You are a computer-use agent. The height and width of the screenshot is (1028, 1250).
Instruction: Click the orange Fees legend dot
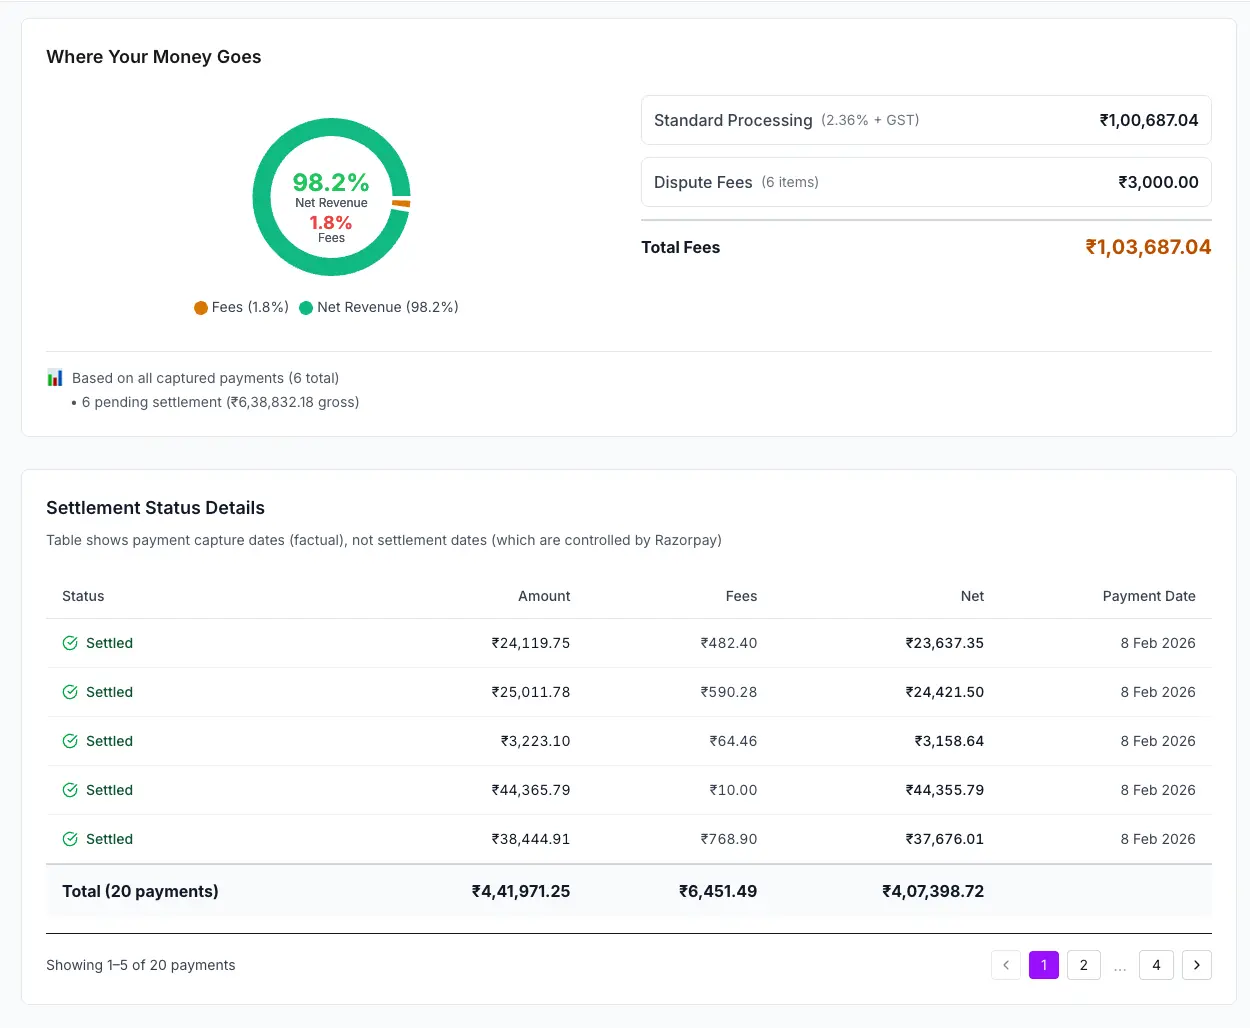pos(201,308)
